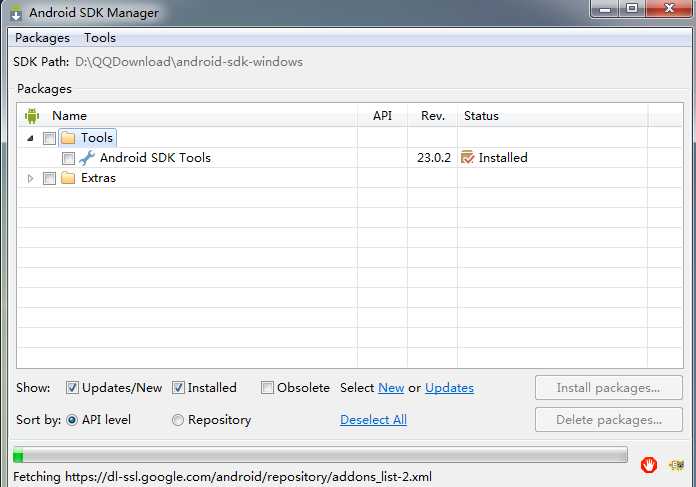Click the SDK path D:\QQDownload\android-sdk-windows text
This screenshot has width=696, height=487.
189,62
